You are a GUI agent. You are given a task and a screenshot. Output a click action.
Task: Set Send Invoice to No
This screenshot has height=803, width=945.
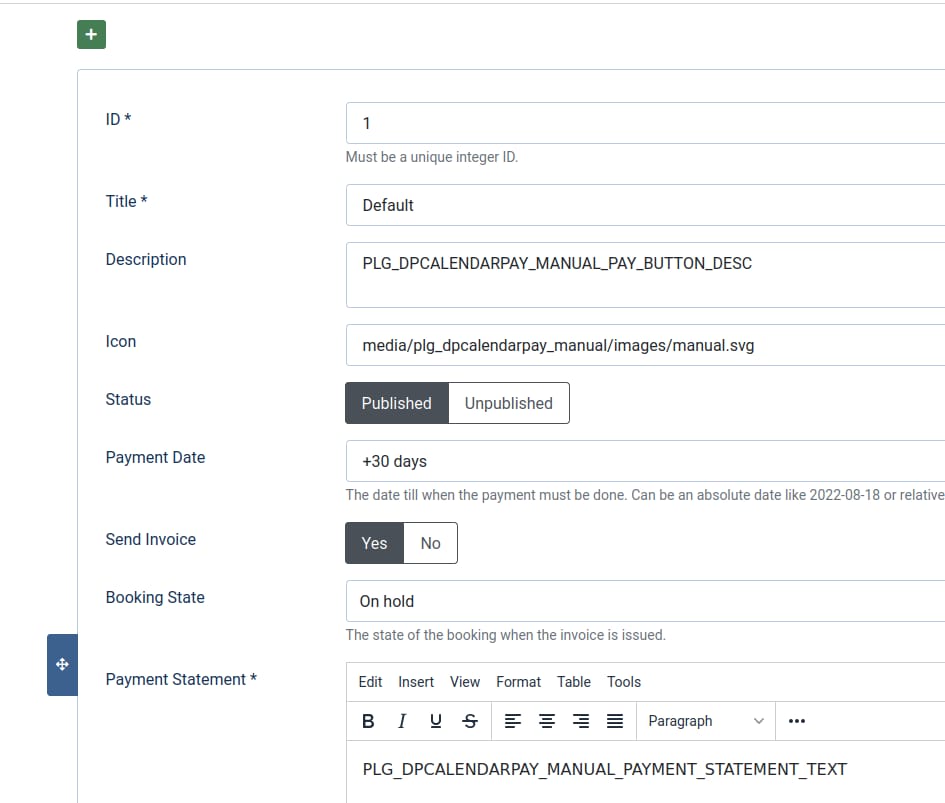(x=430, y=543)
